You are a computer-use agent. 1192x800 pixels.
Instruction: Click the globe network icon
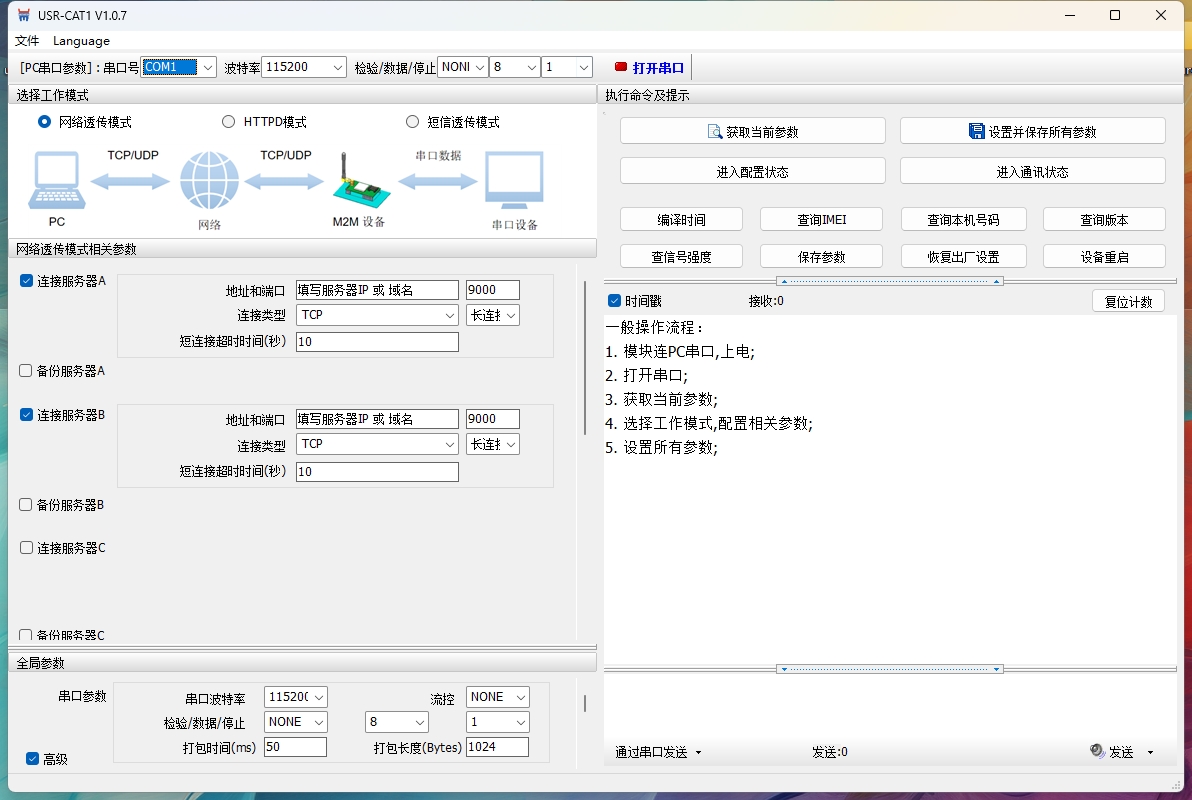tap(209, 181)
